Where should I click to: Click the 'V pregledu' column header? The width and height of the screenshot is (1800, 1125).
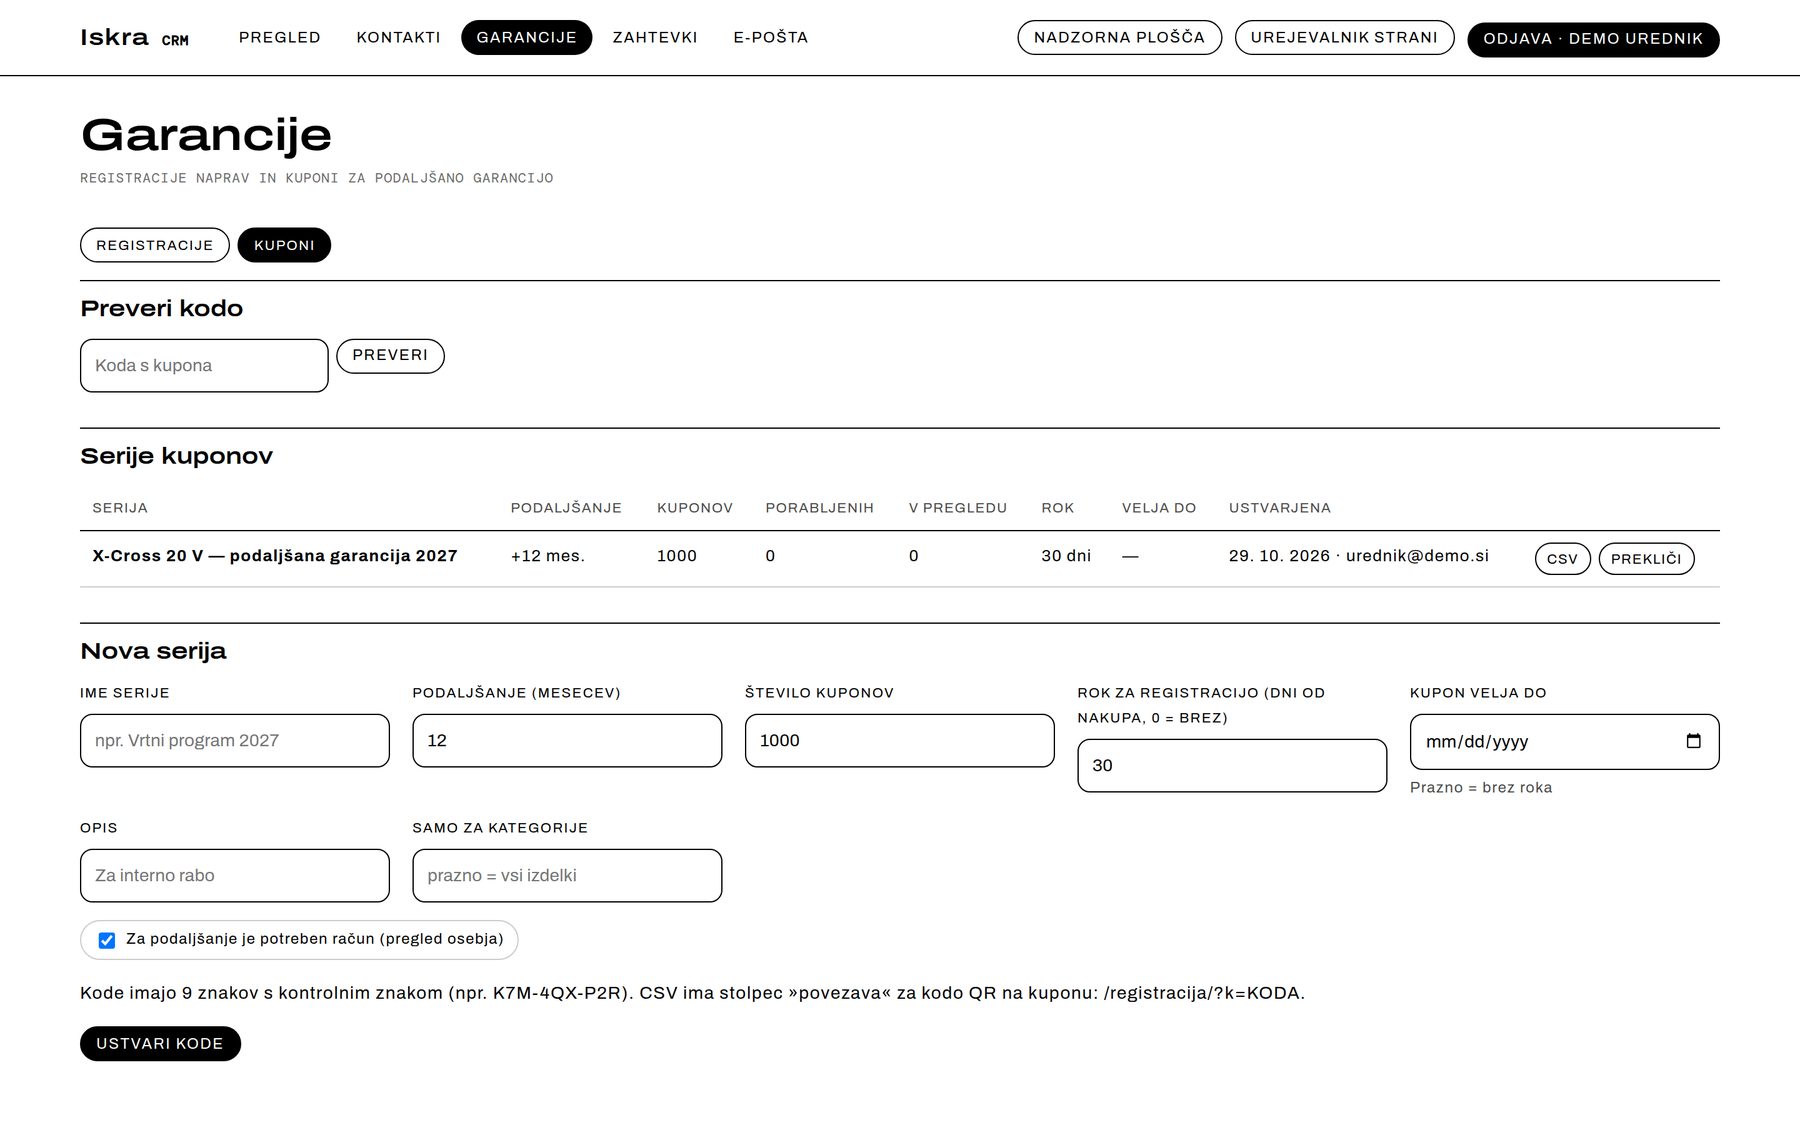(x=958, y=508)
